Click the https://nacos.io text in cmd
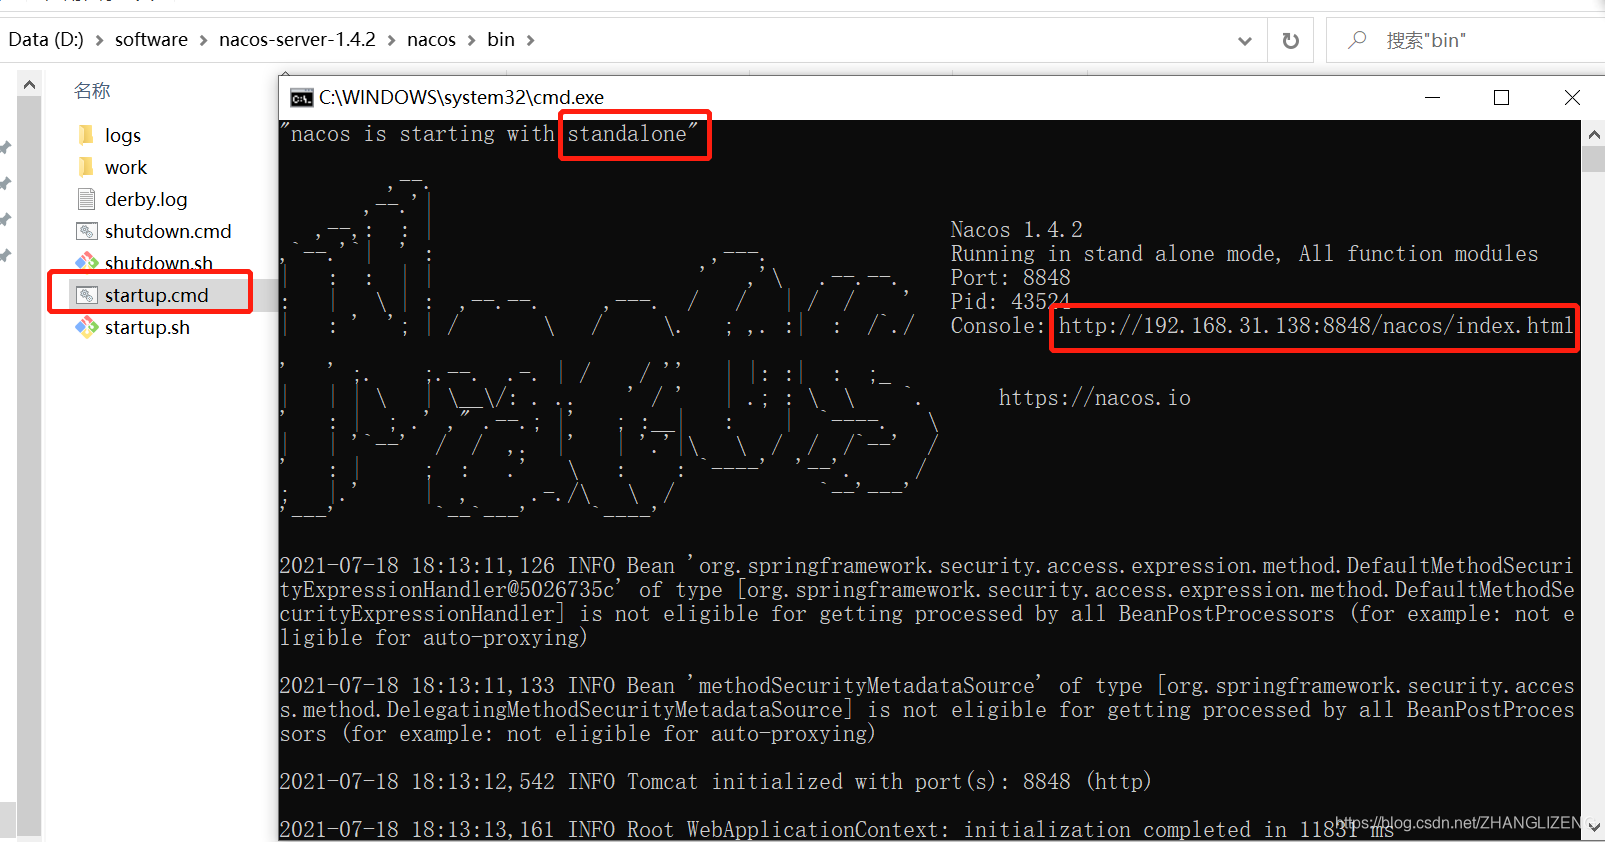 coord(1095,398)
